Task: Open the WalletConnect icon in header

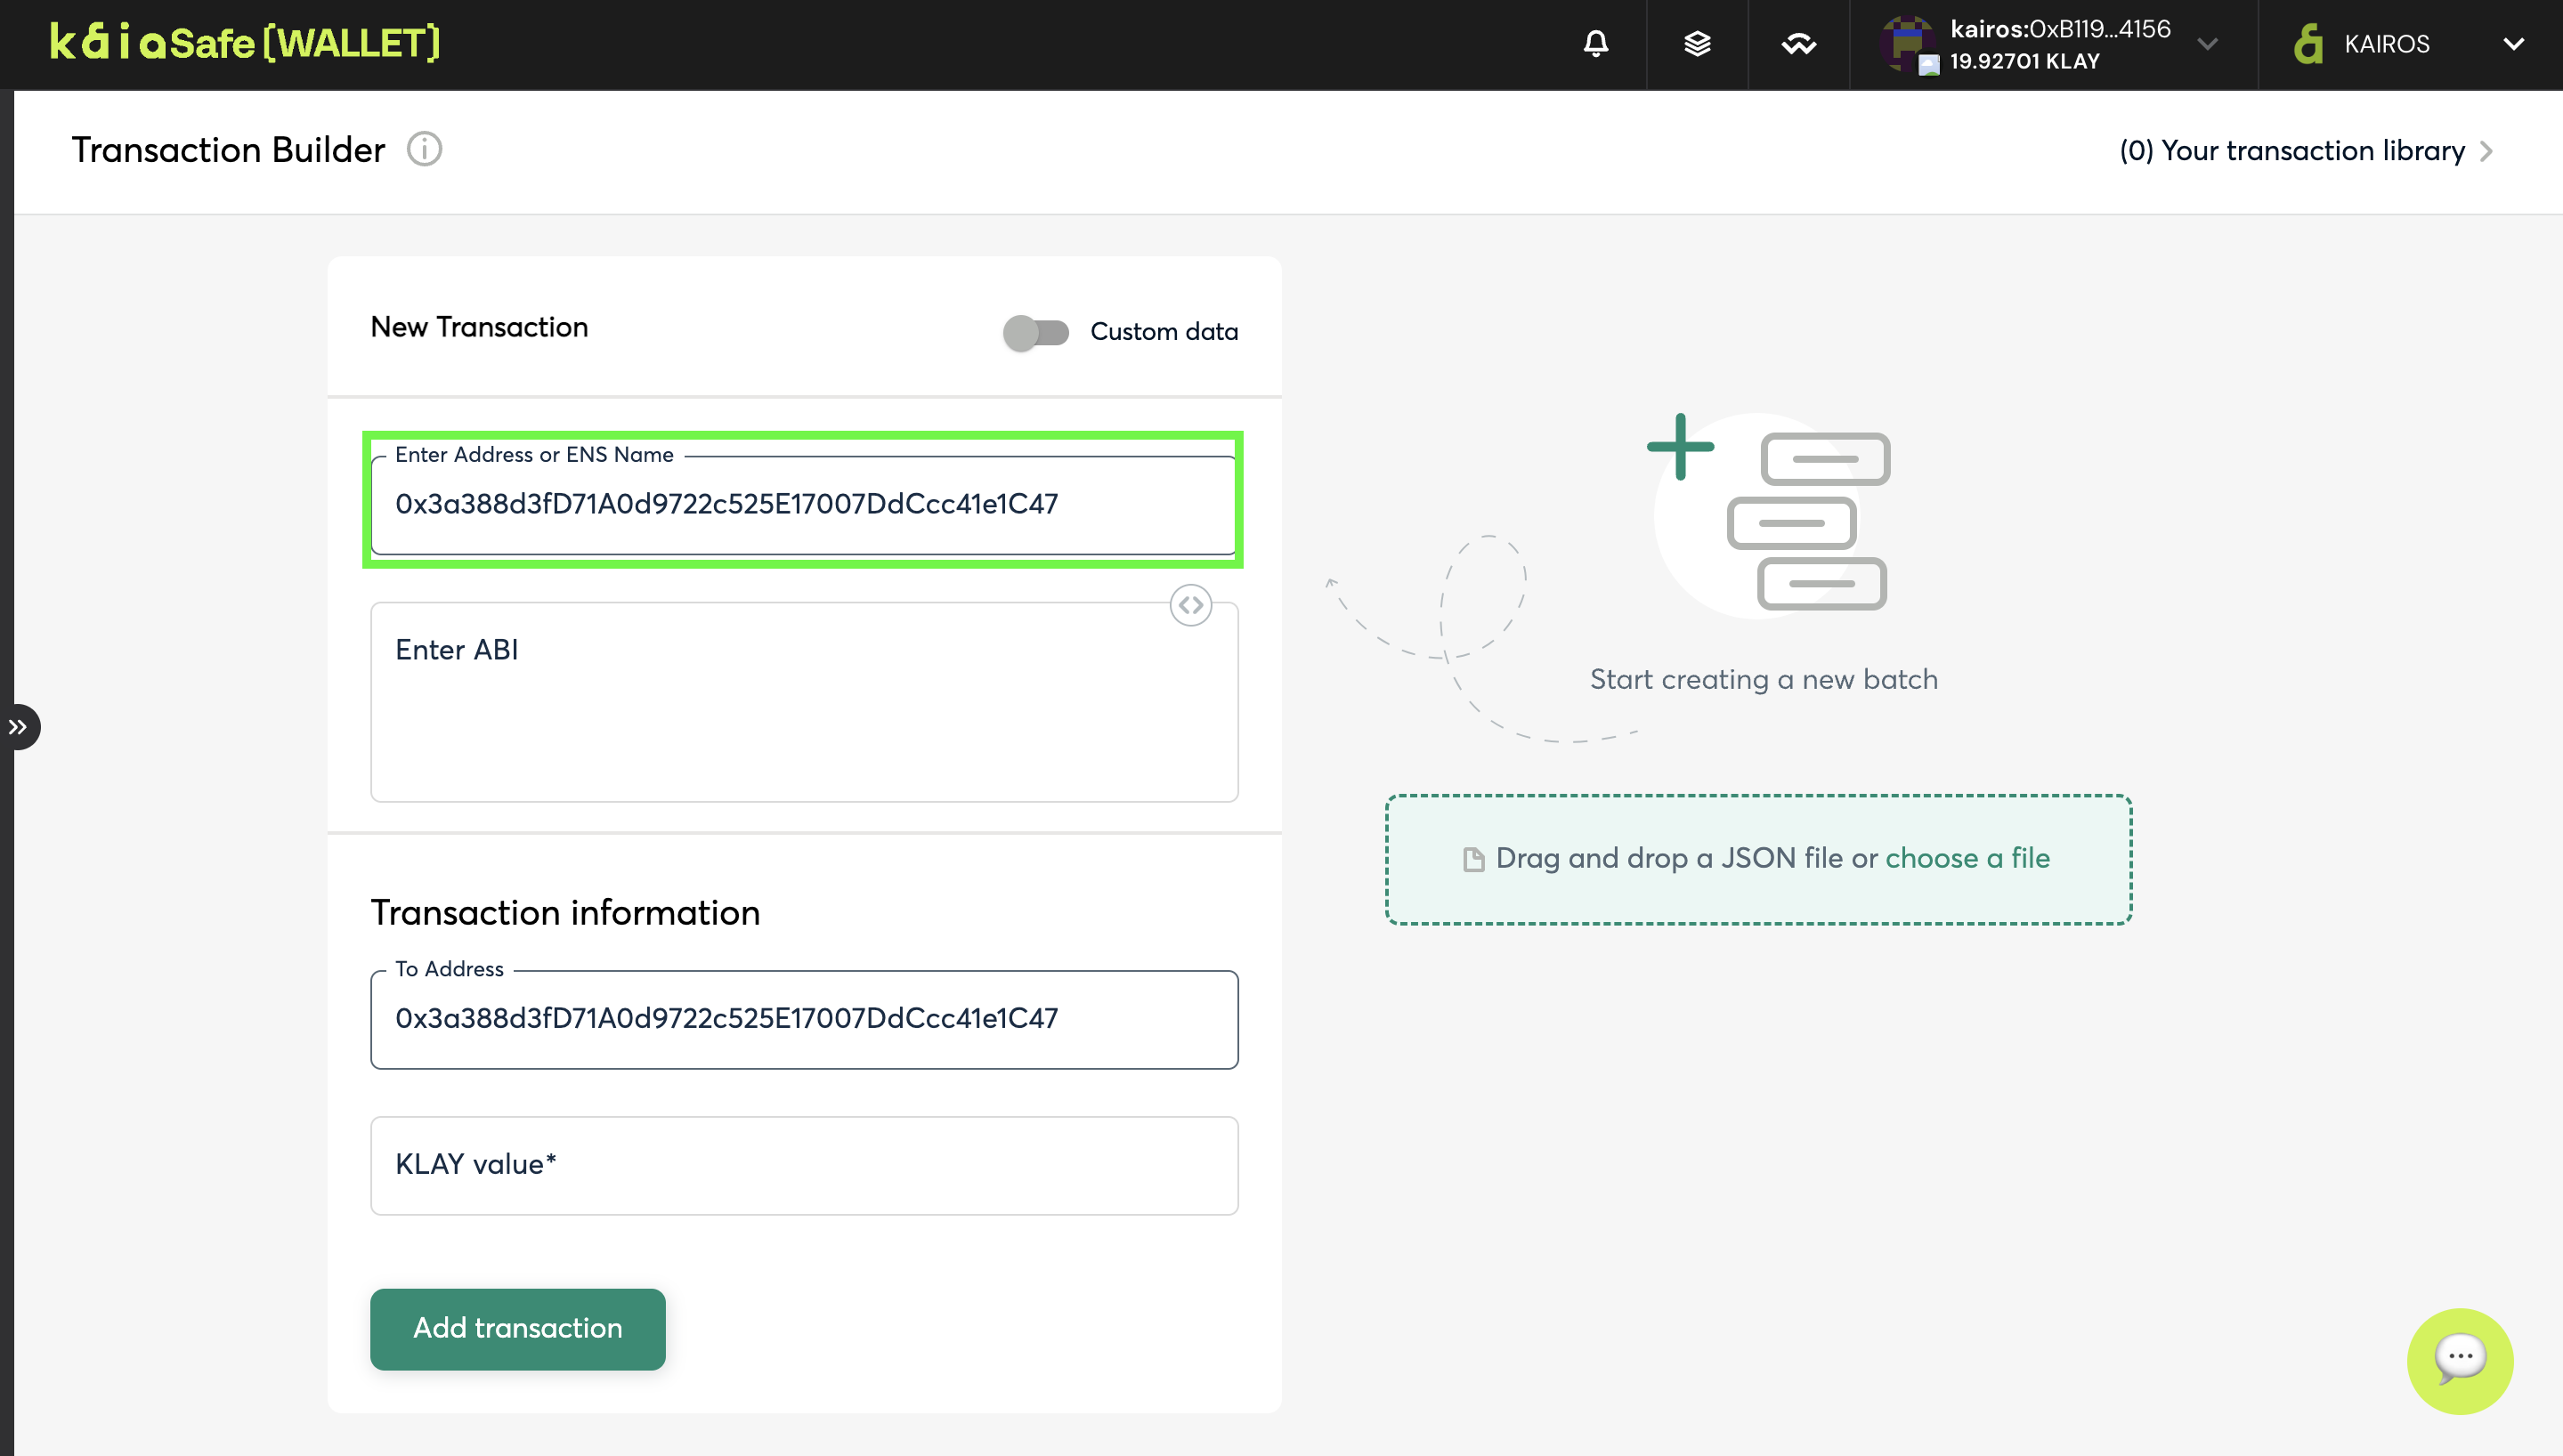Action: (x=1798, y=44)
